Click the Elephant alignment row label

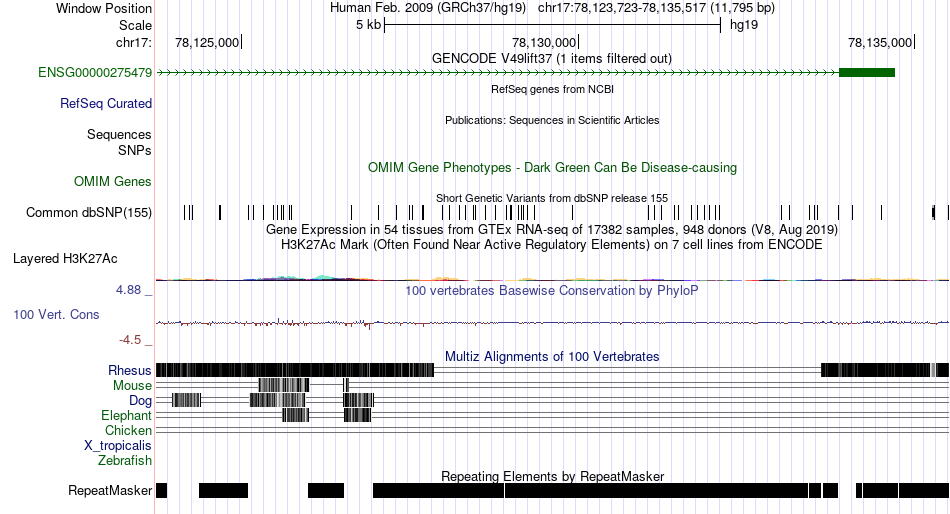126,416
